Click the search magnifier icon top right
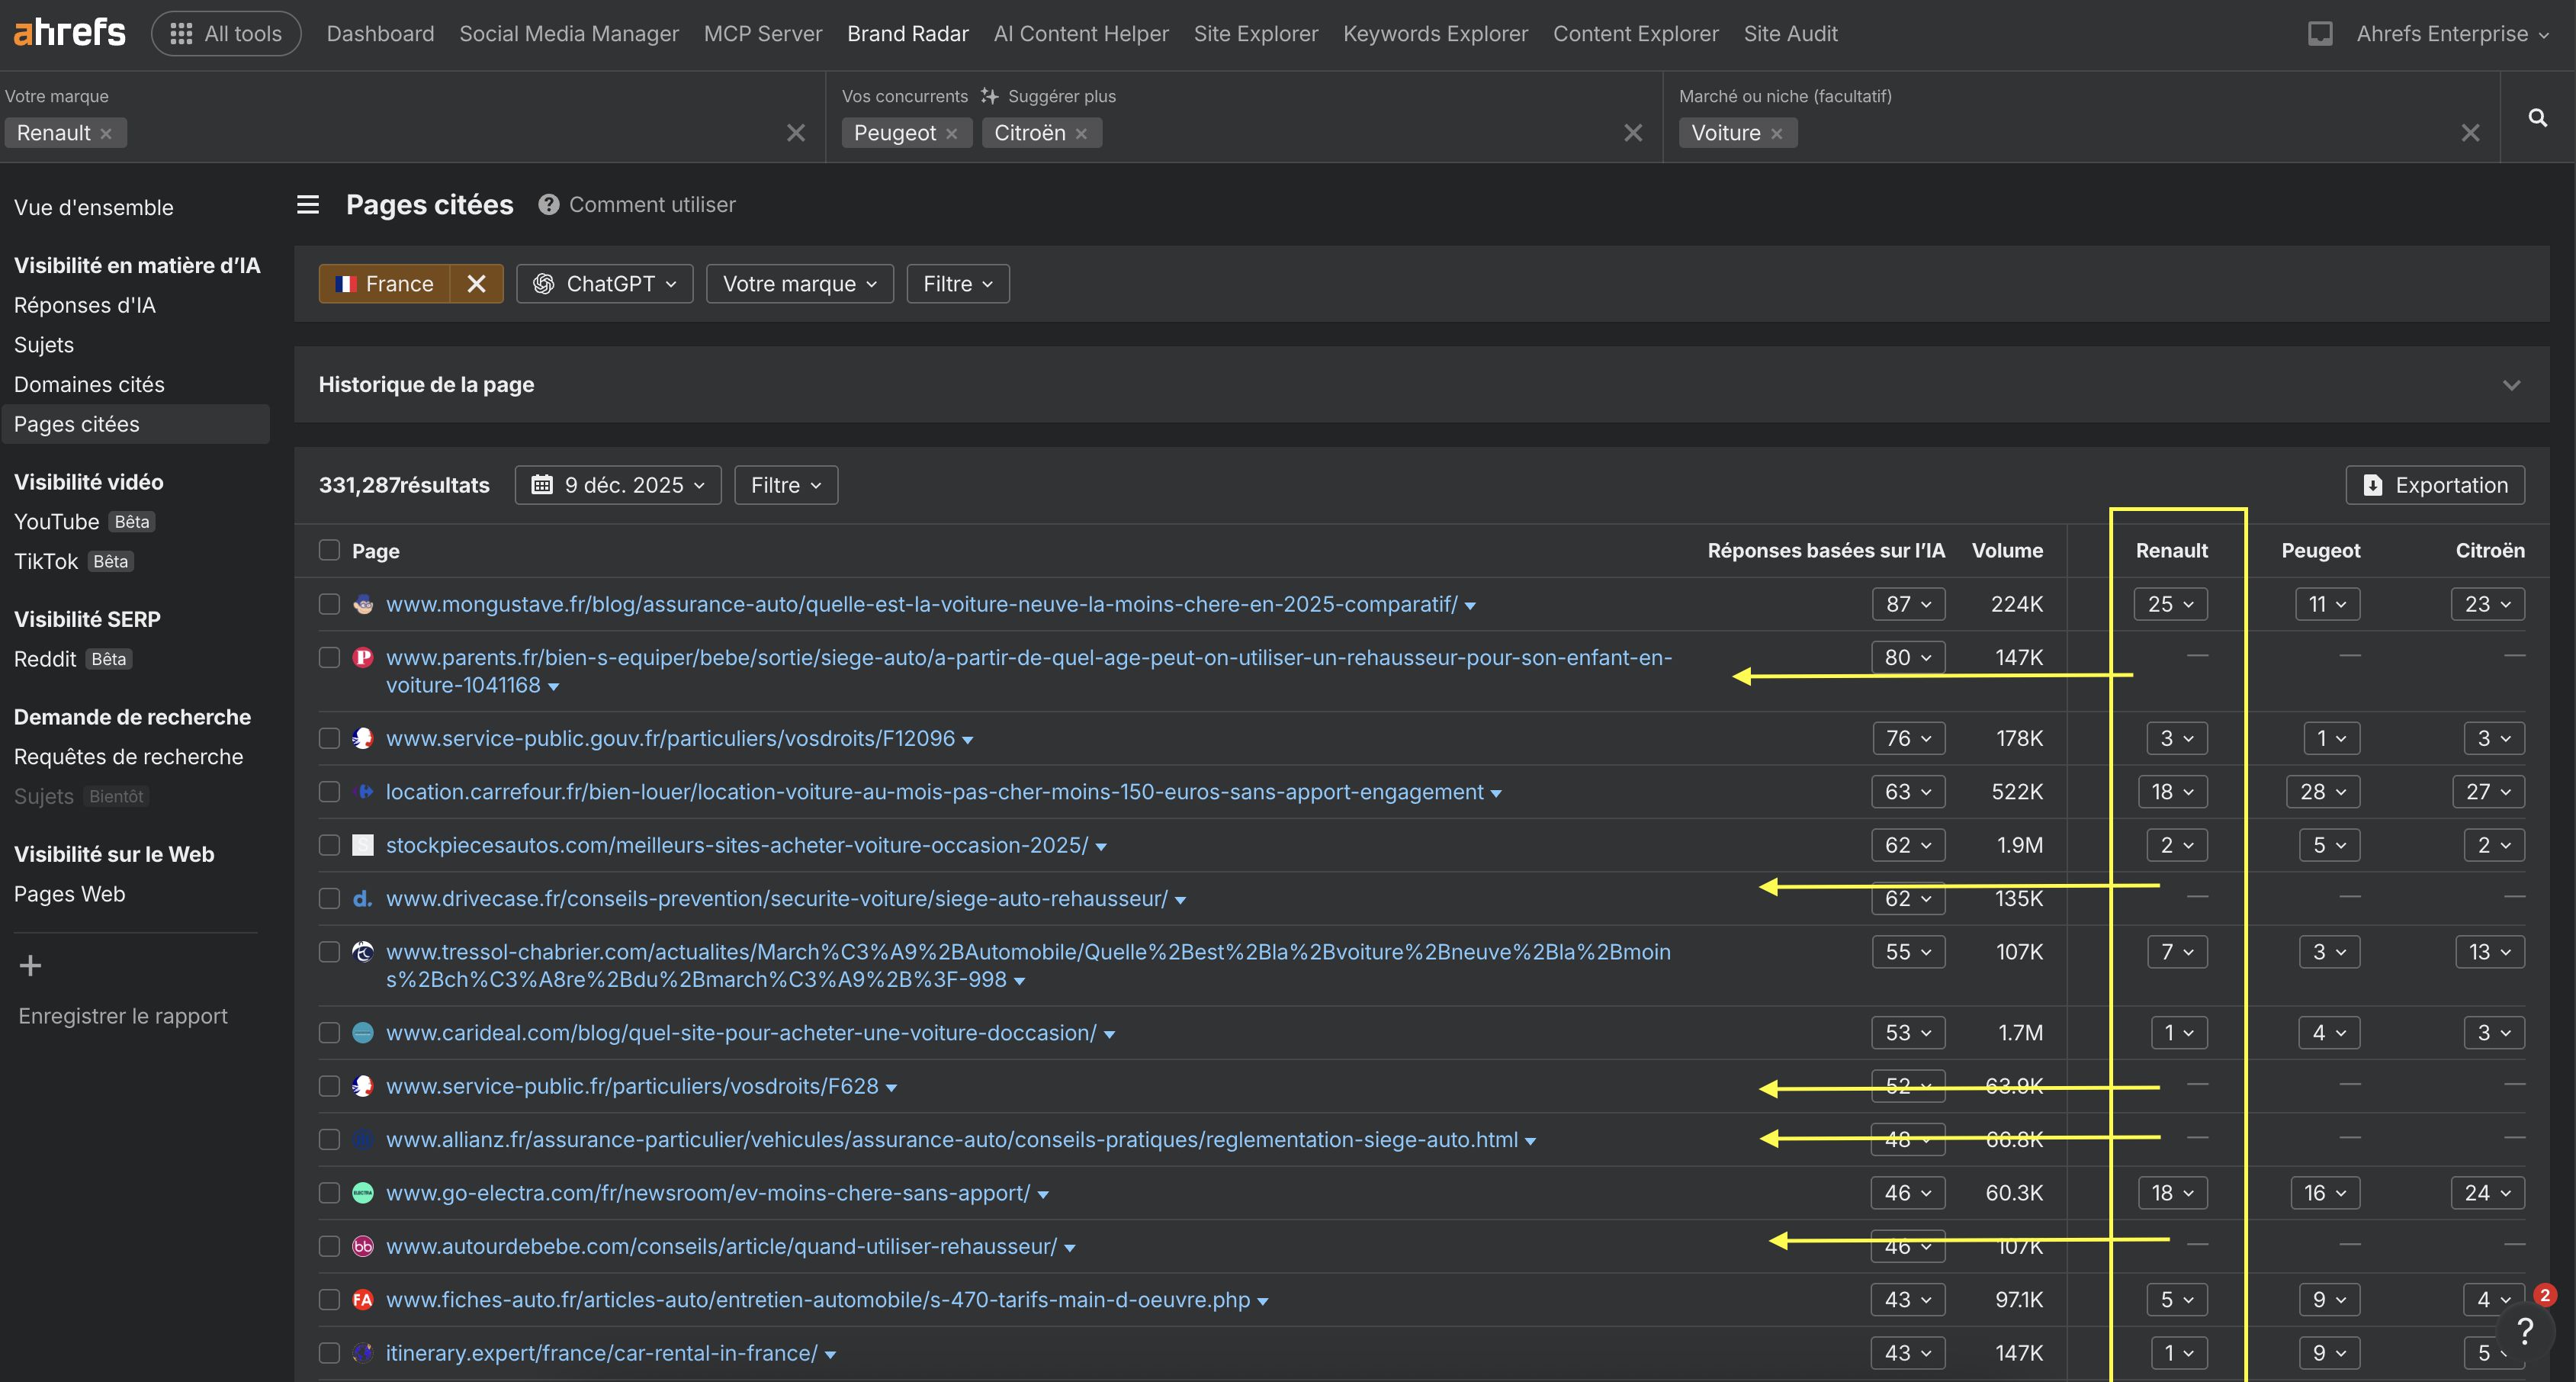Image resolution: width=2576 pixels, height=1382 pixels. (2538, 117)
